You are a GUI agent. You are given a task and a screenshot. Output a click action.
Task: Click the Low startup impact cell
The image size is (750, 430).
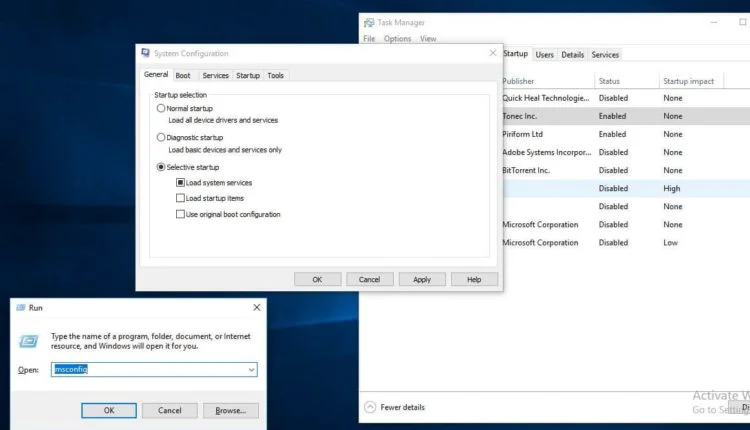point(670,243)
